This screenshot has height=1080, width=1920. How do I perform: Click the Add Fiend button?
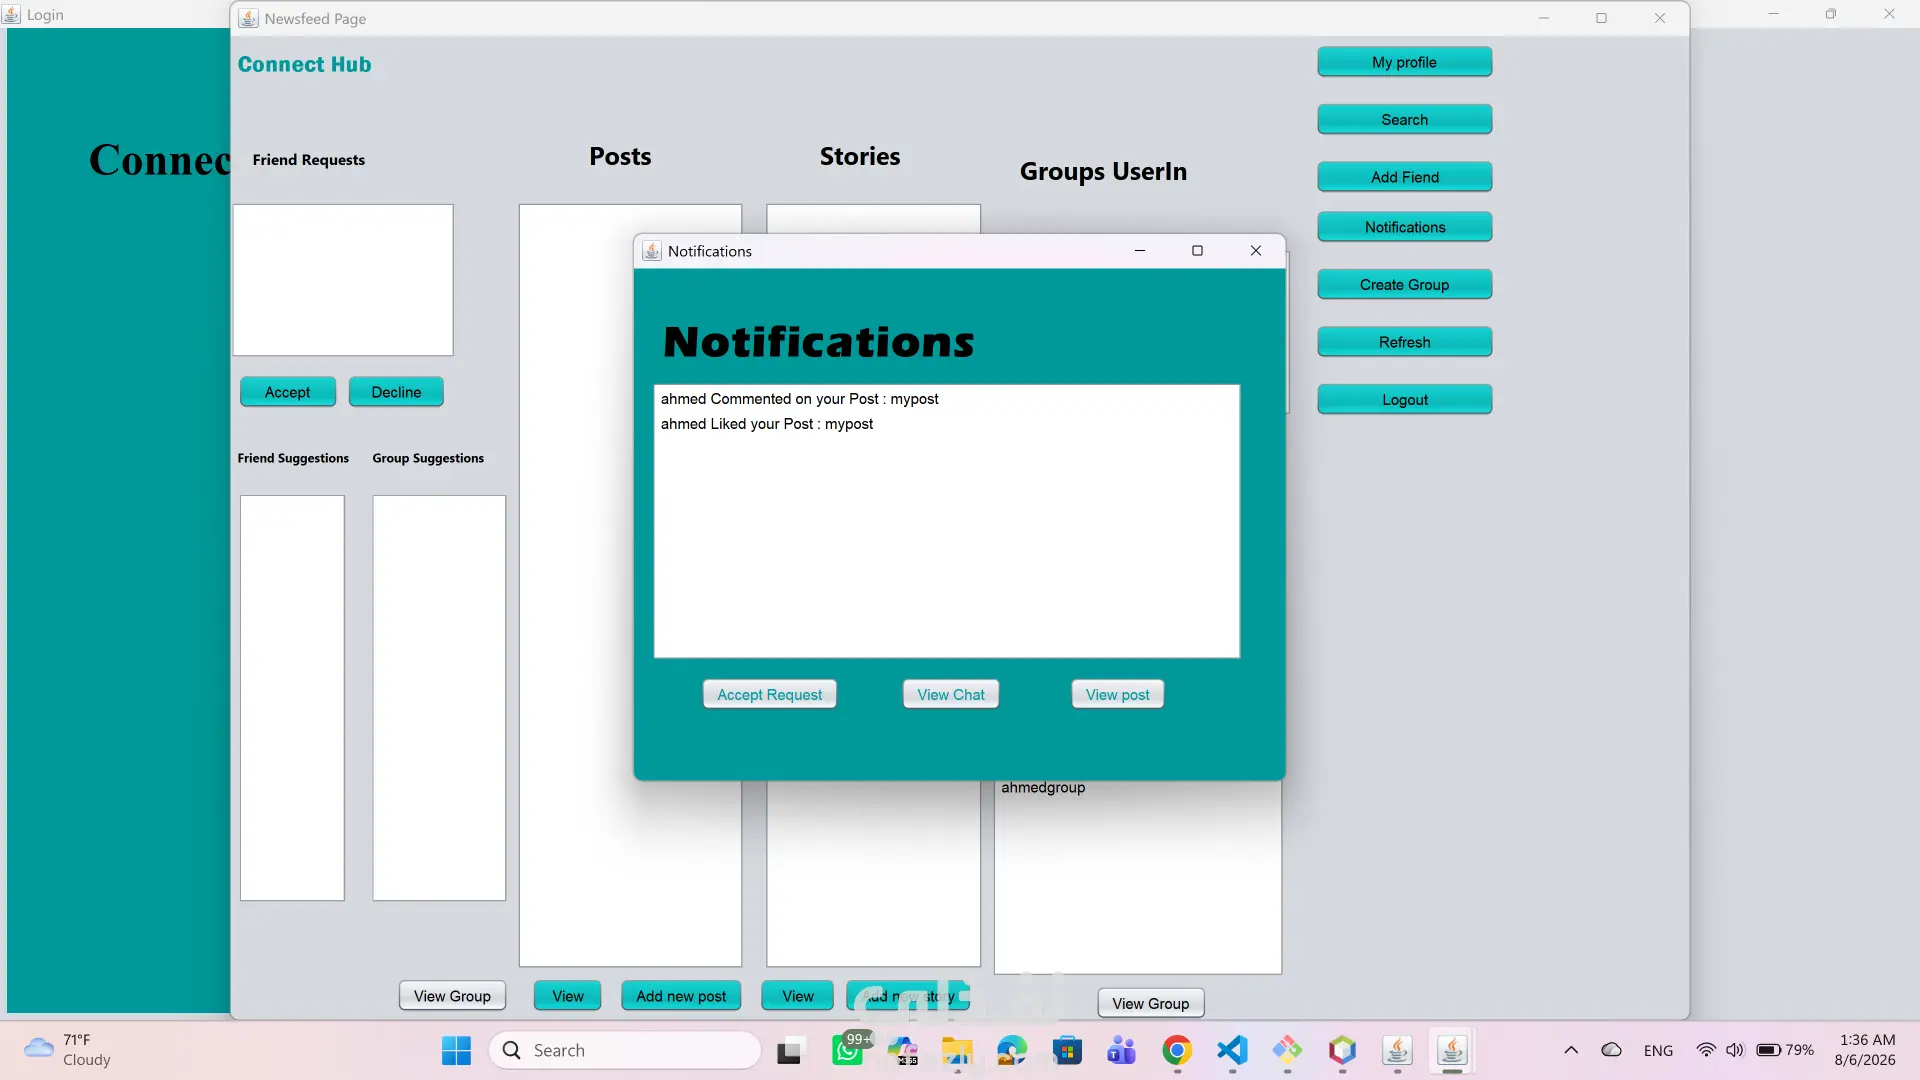1404,177
